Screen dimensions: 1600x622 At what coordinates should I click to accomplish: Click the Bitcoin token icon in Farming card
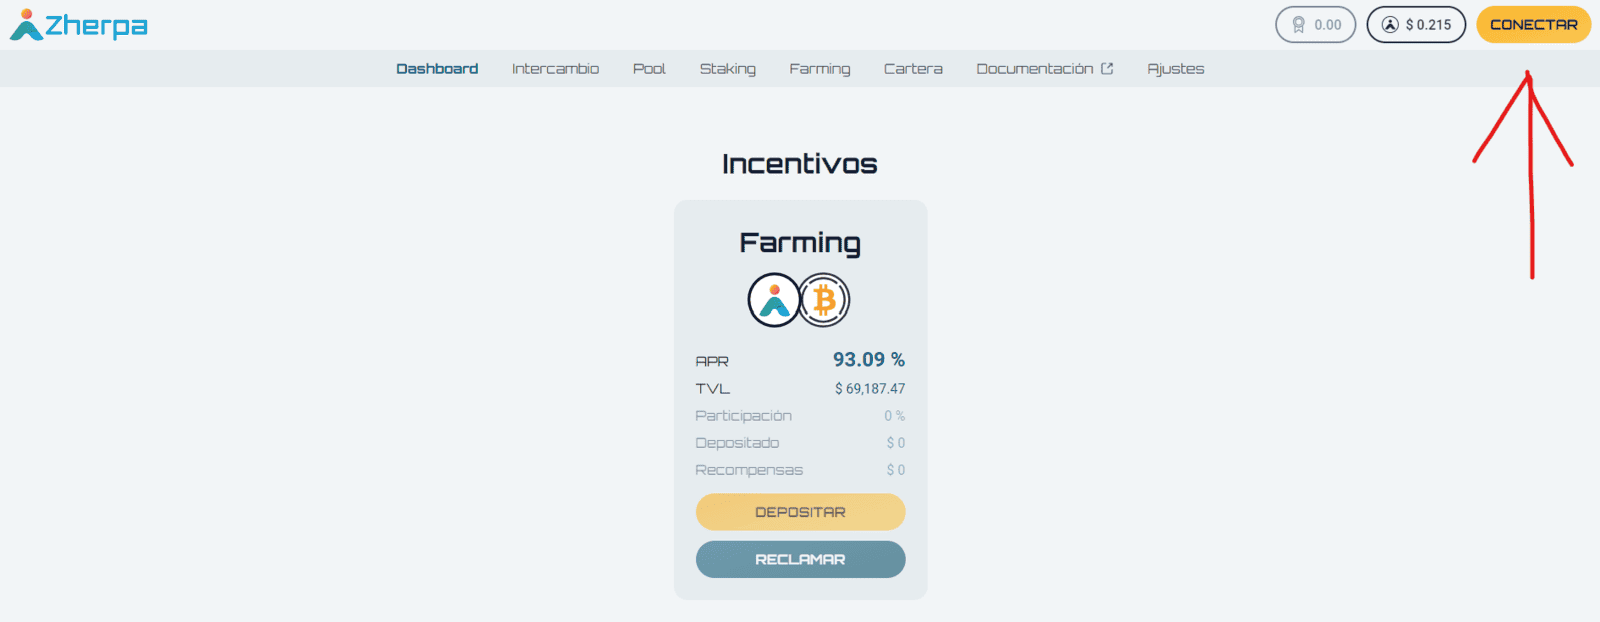click(824, 300)
